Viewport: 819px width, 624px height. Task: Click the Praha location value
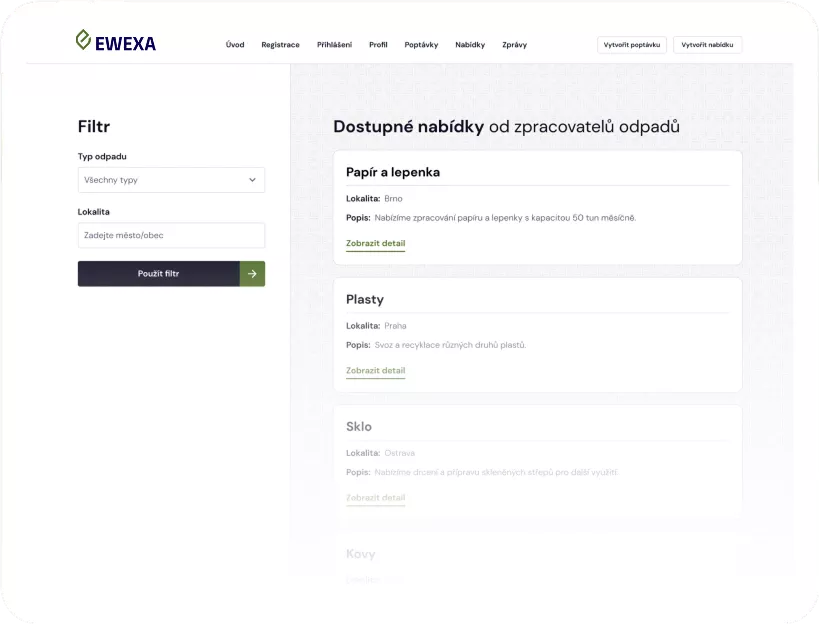395,326
